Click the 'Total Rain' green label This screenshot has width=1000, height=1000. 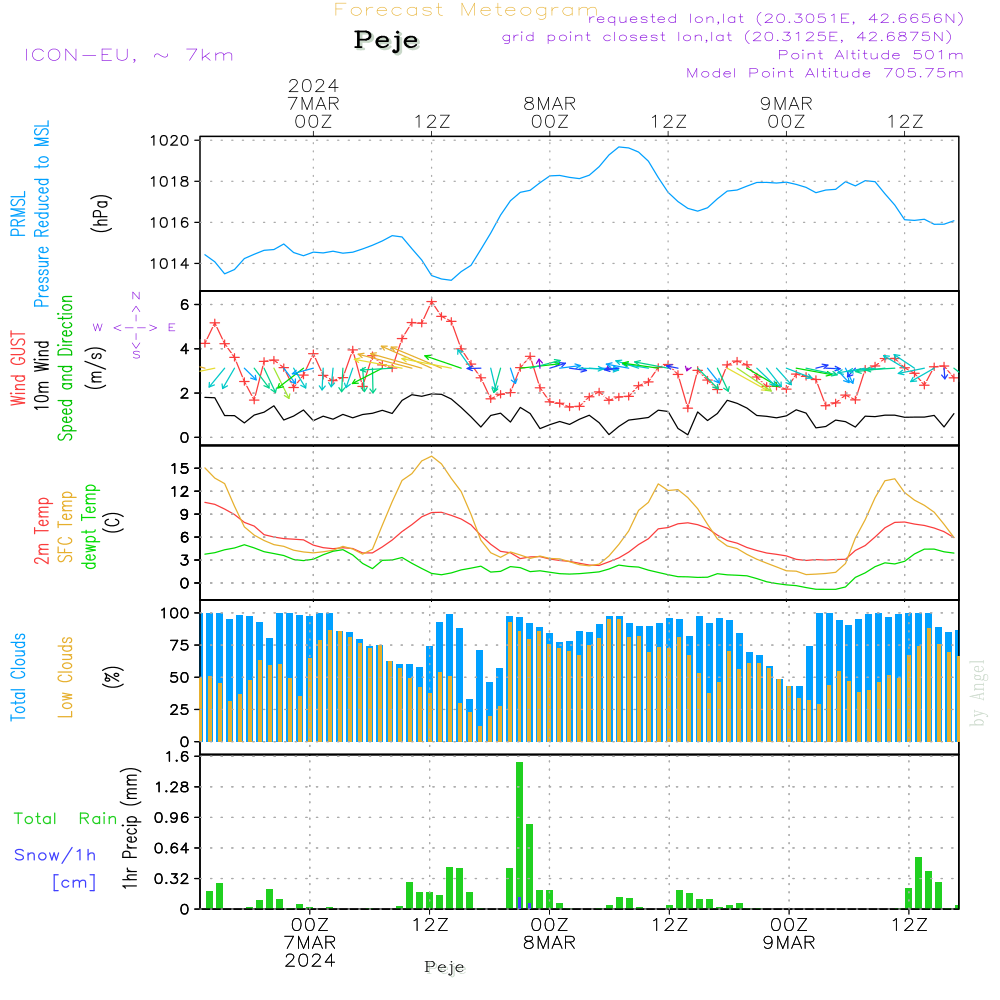[66, 819]
